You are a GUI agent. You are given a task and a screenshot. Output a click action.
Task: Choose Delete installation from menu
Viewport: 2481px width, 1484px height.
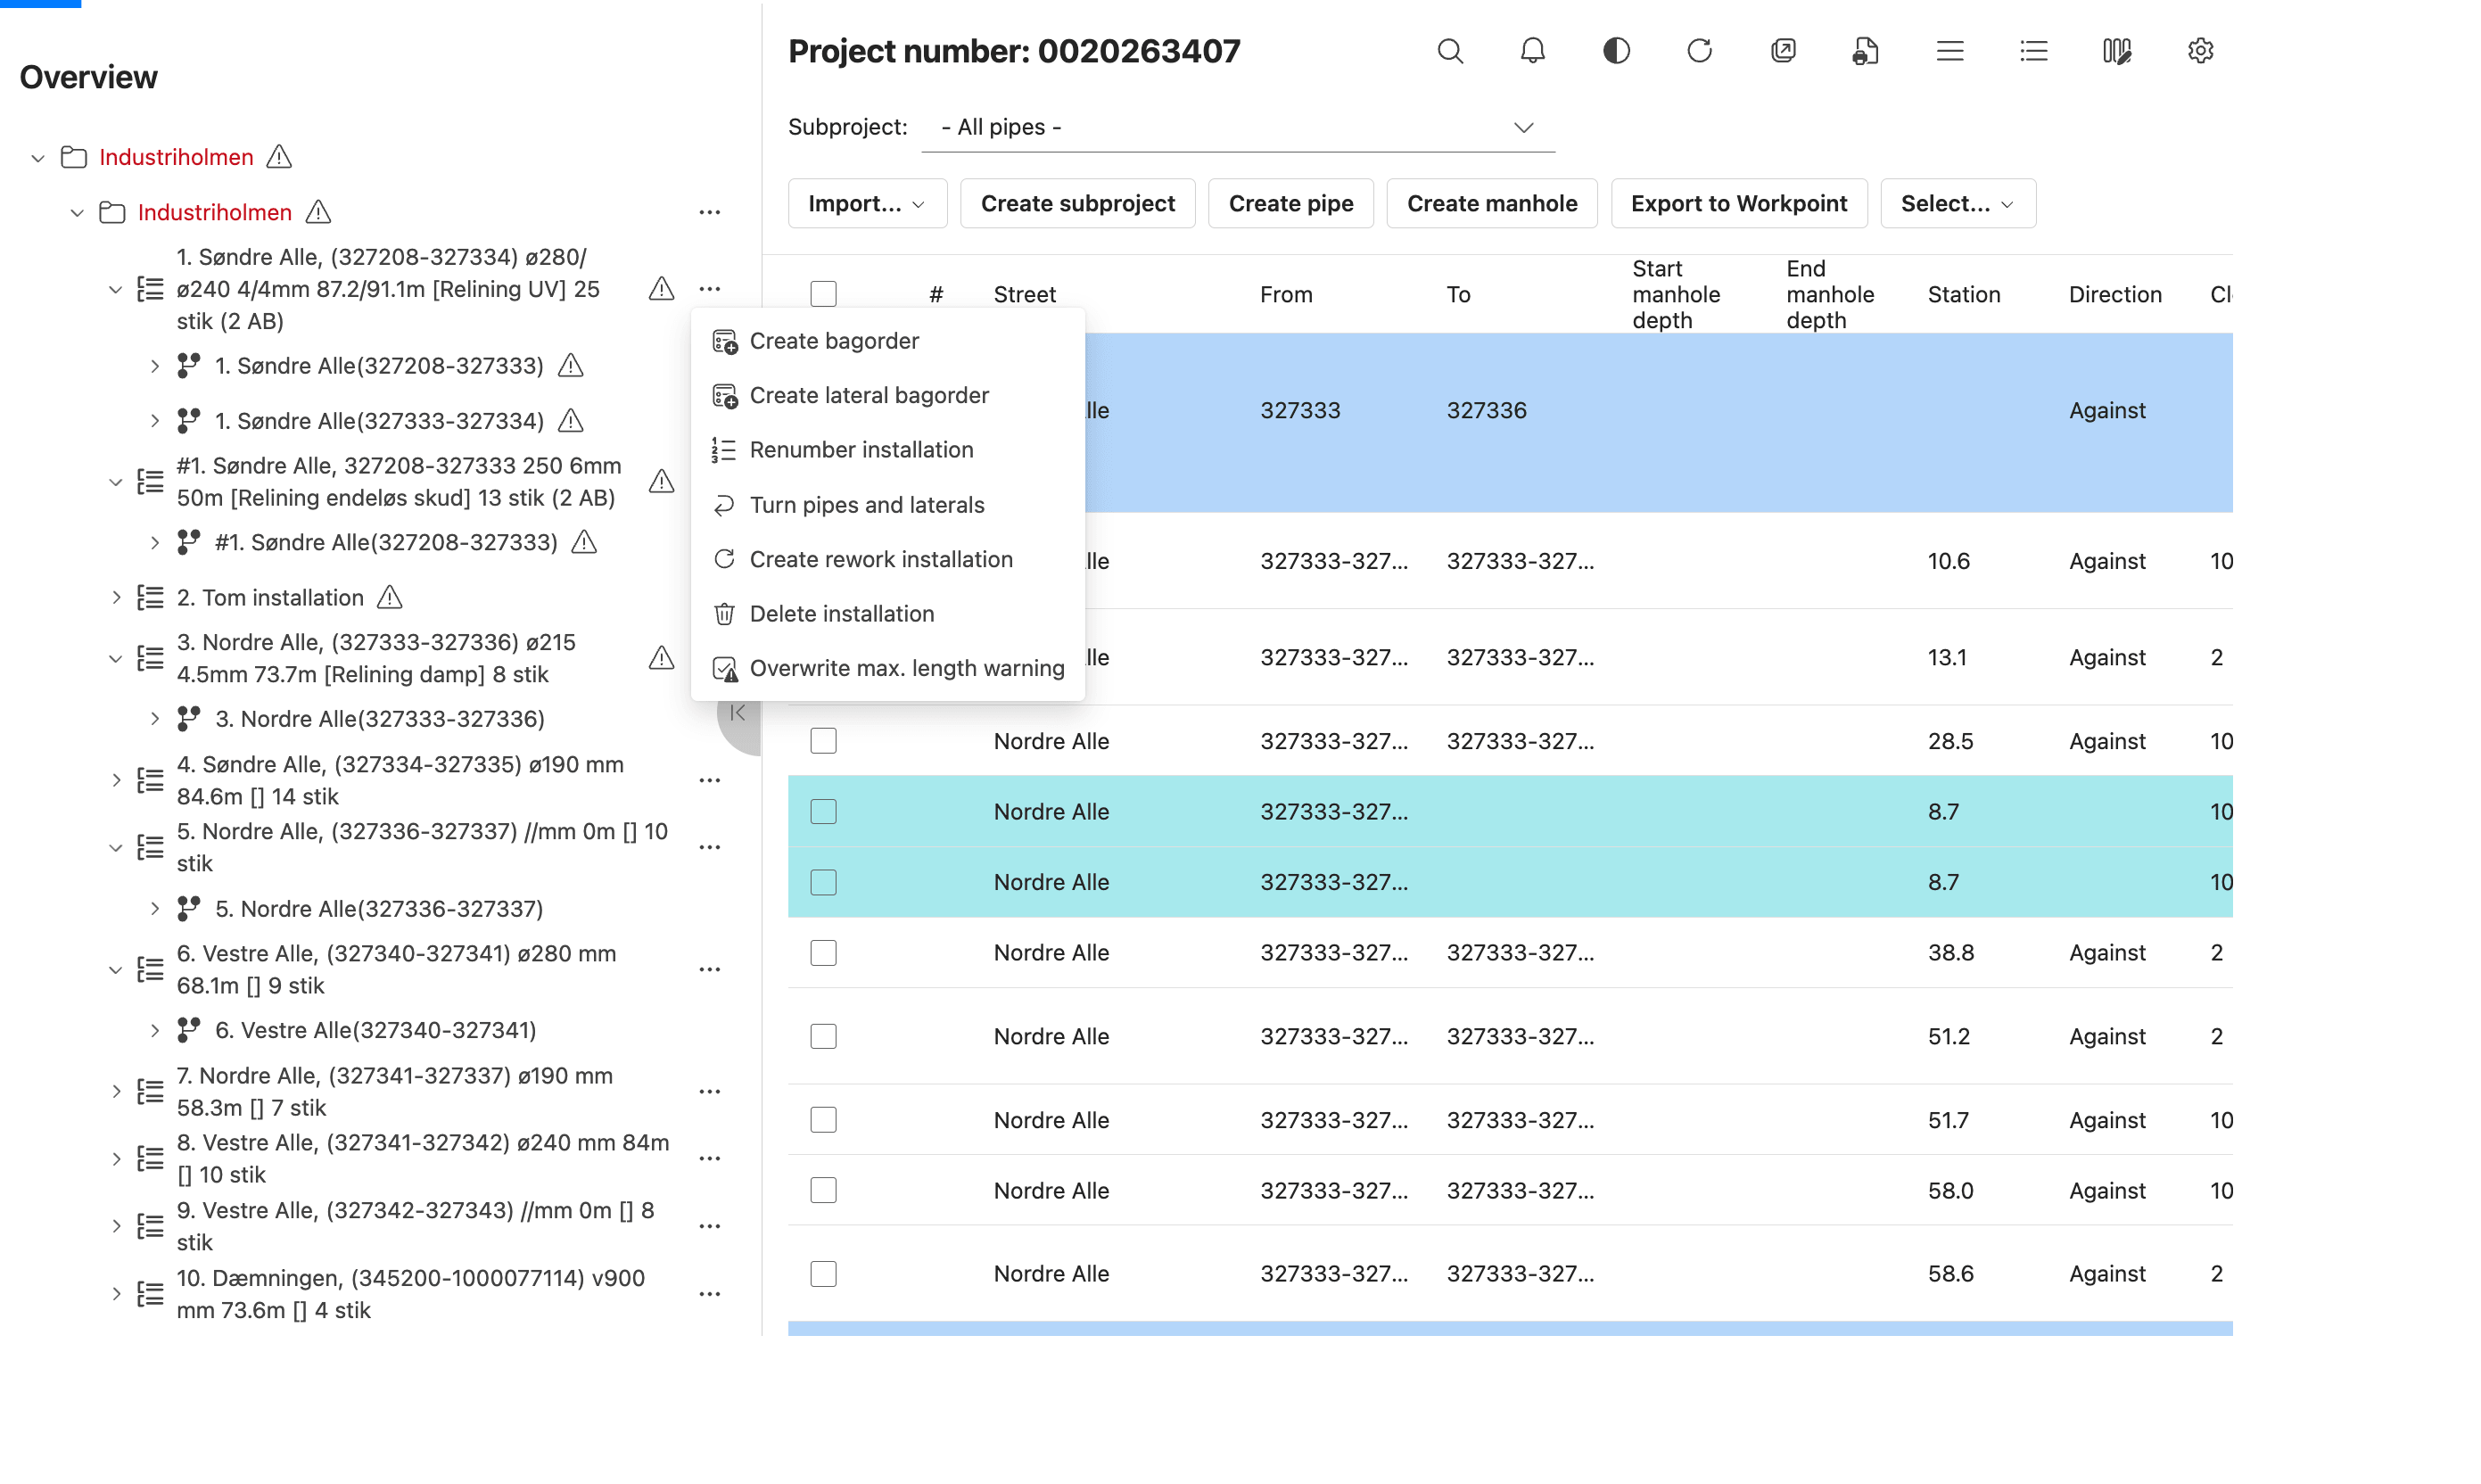(x=887, y=614)
